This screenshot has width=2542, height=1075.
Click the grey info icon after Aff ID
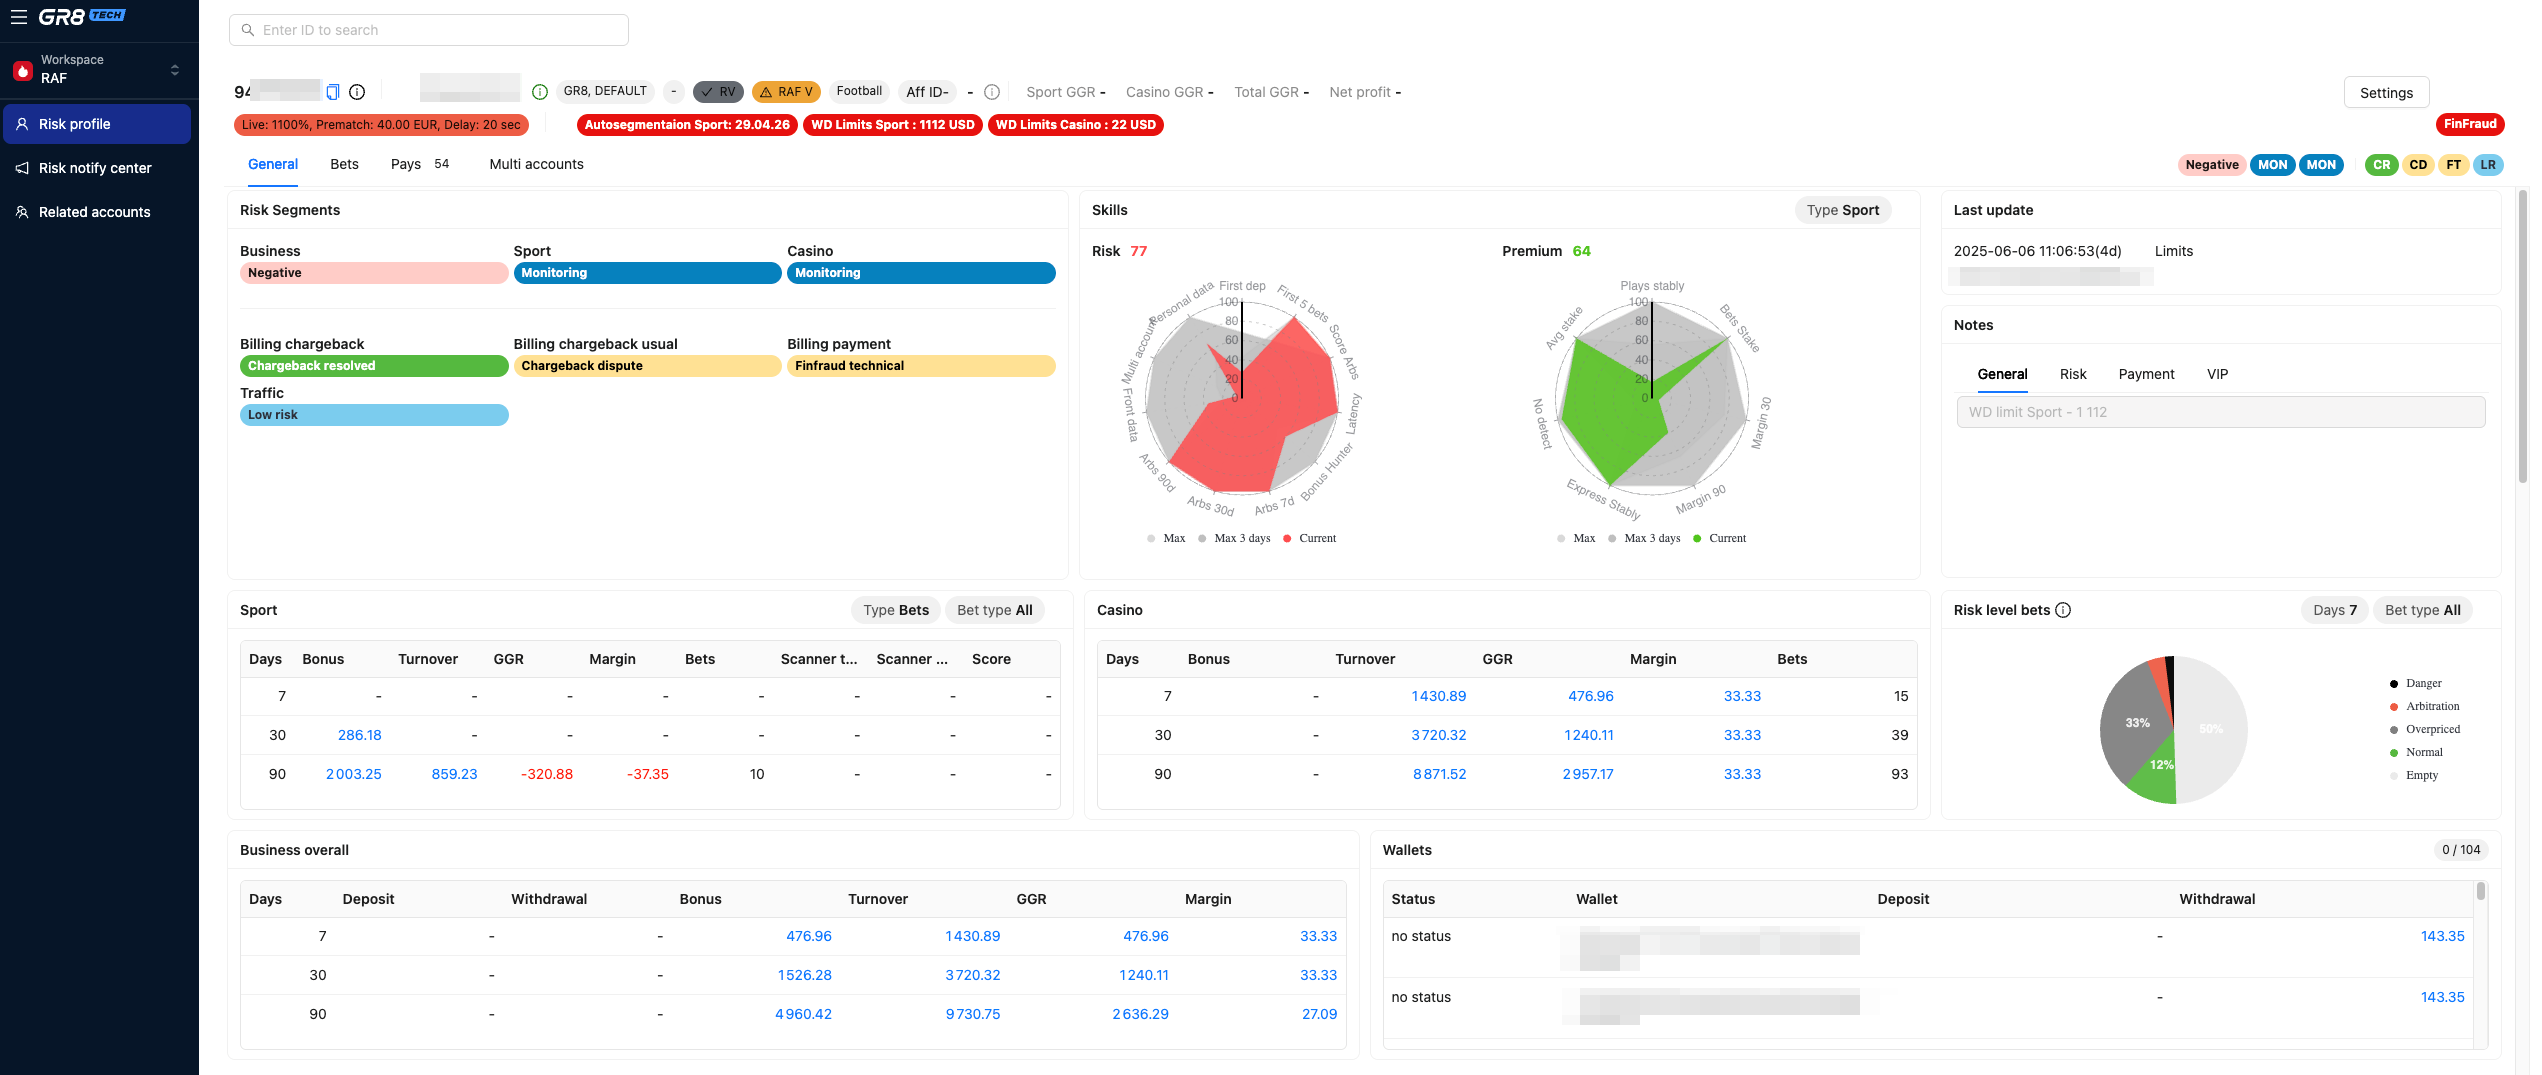tap(992, 92)
